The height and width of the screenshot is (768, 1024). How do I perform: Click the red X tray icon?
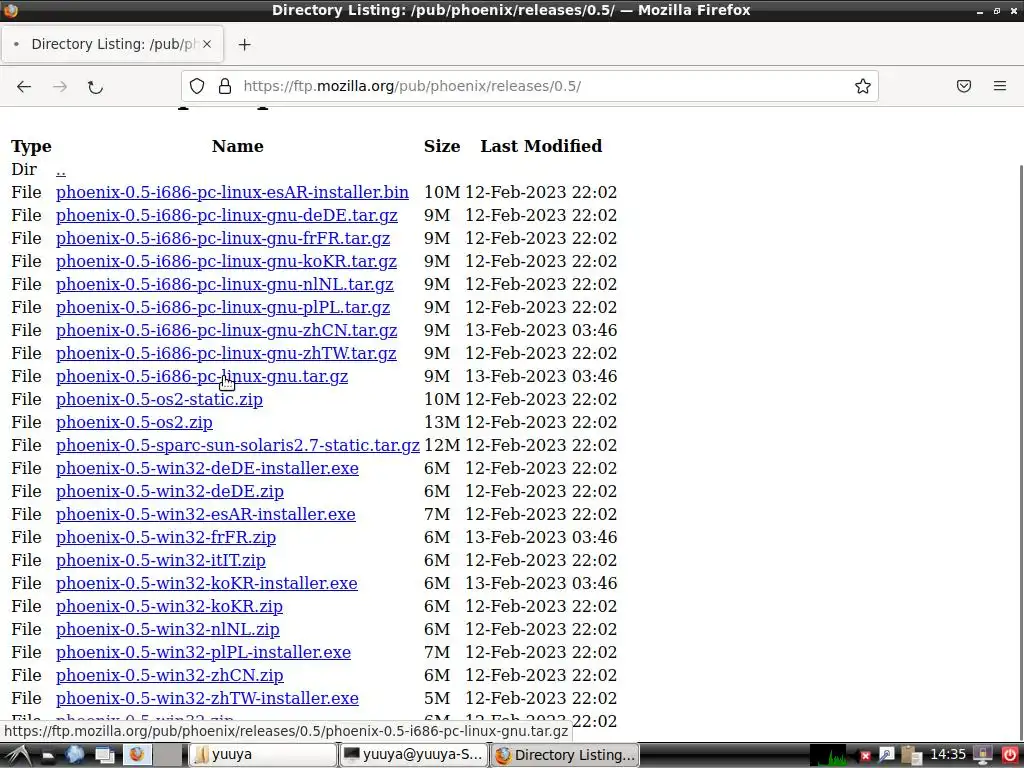coord(865,756)
